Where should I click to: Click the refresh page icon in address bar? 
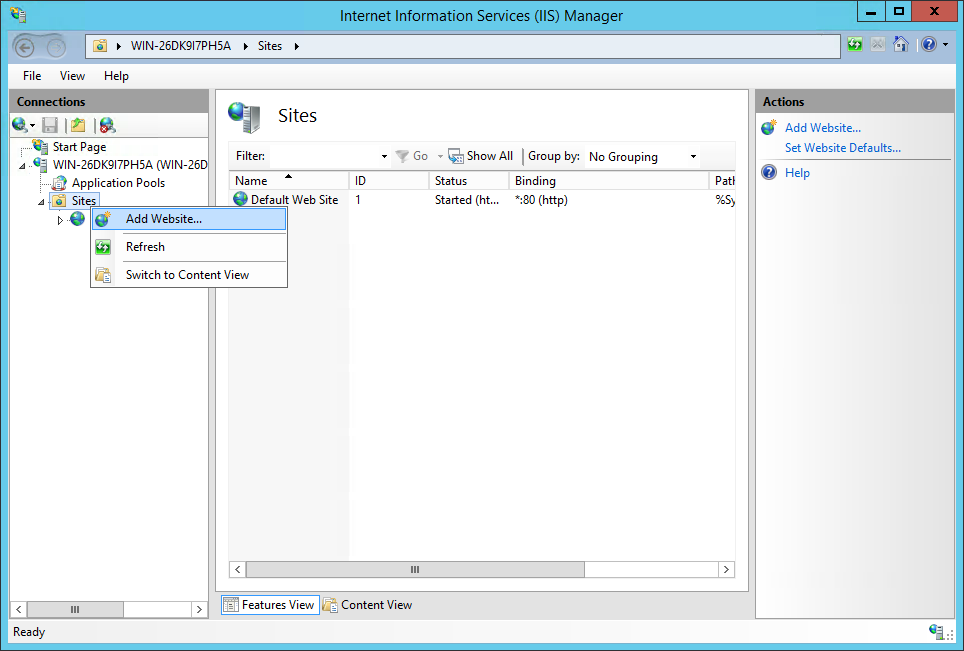coord(855,44)
